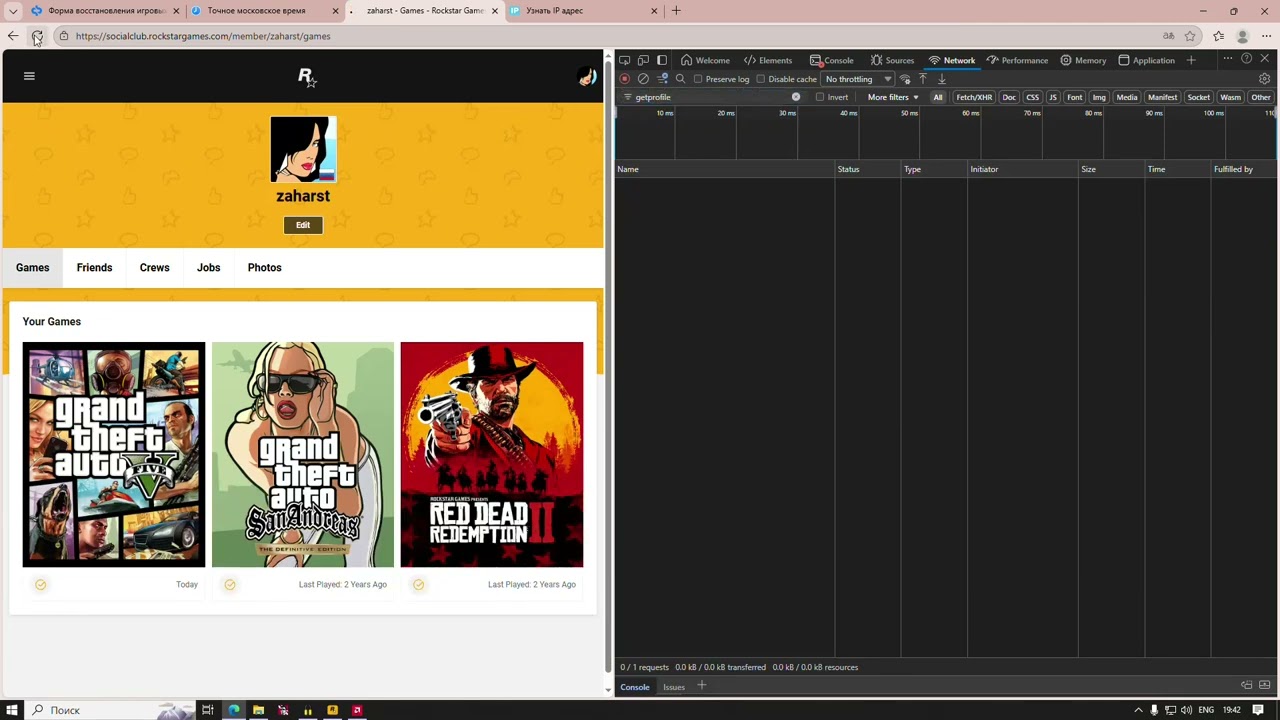The width and height of the screenshot is (1280, 720).
Task: Close the 'Узнать IP адрес' tab
Action: click(x=654, y=11)
